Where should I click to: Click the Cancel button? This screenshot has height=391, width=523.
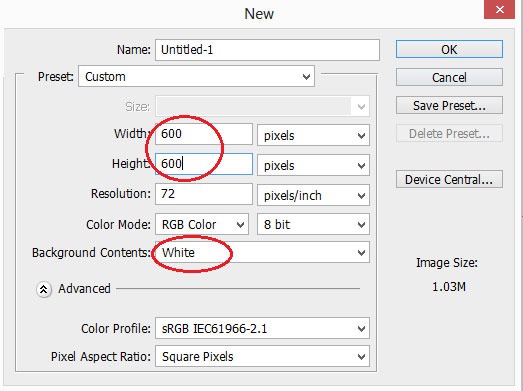[449, 77]
